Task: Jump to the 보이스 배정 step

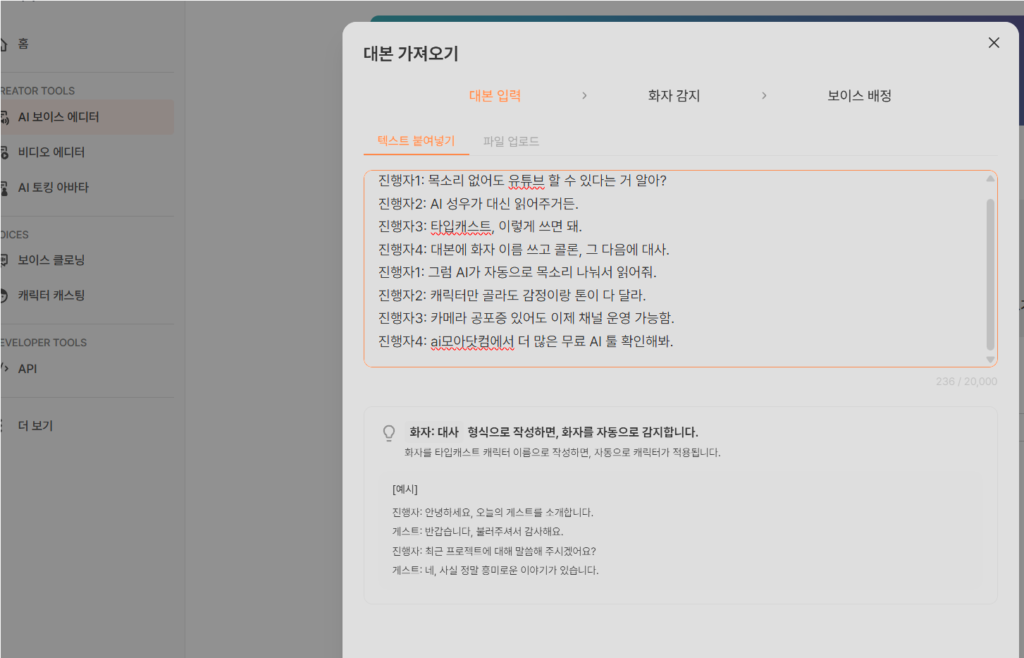Action: [x=859, y=96]
